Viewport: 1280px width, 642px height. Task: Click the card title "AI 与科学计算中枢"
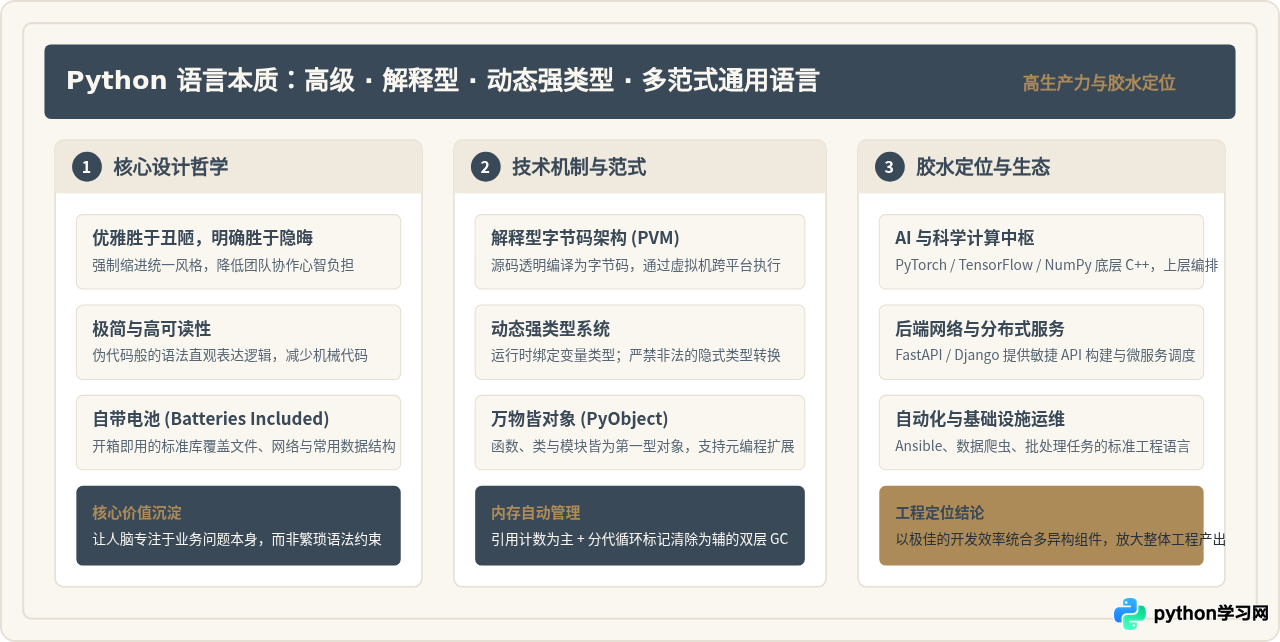965,238
